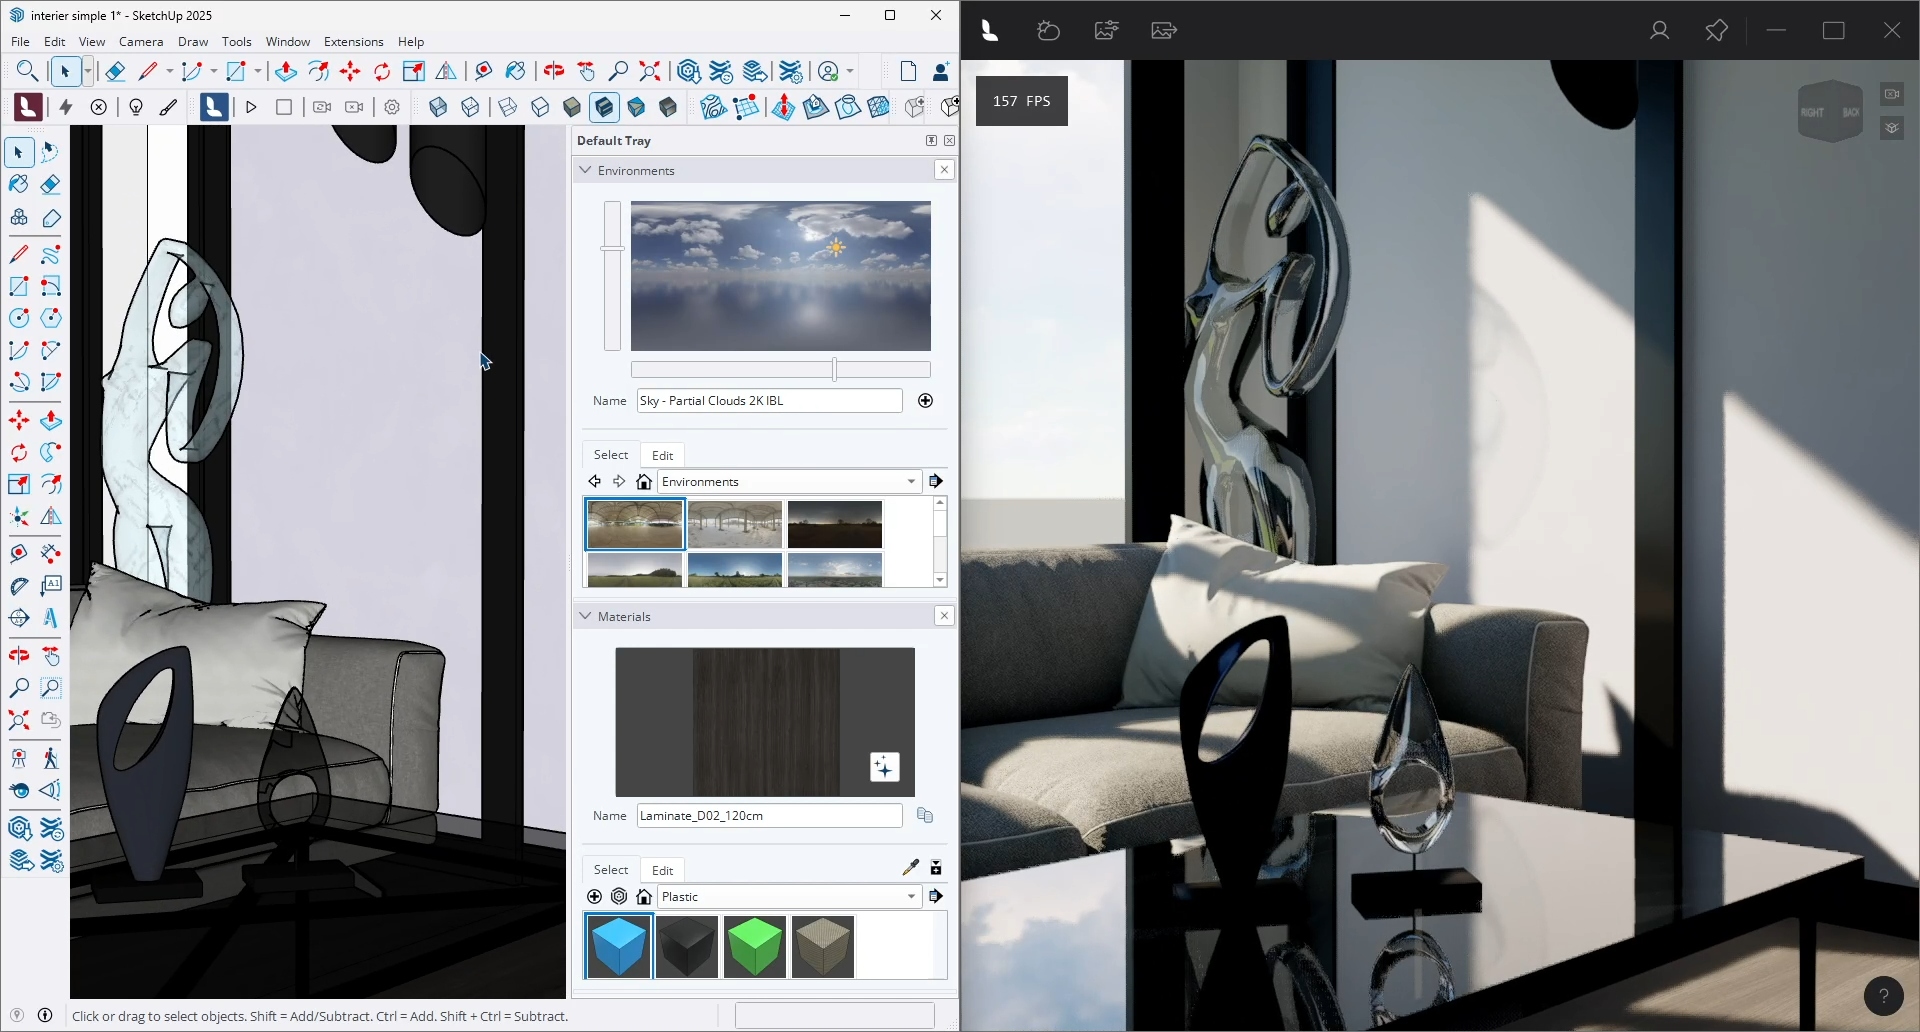This screenshot has width=1920, height=1032.
Task: Open the Environments collection dropdown
Action: coord(911,482)
